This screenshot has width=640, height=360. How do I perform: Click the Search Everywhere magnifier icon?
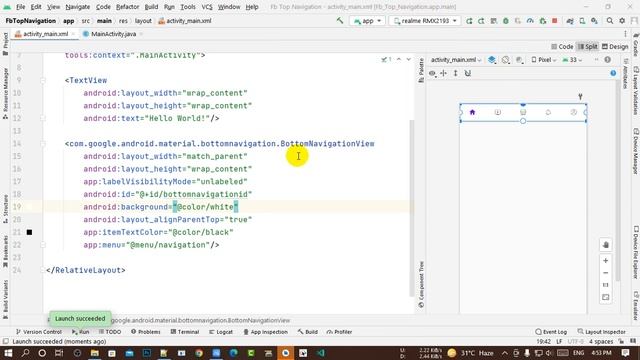click(x=610, y=20)
